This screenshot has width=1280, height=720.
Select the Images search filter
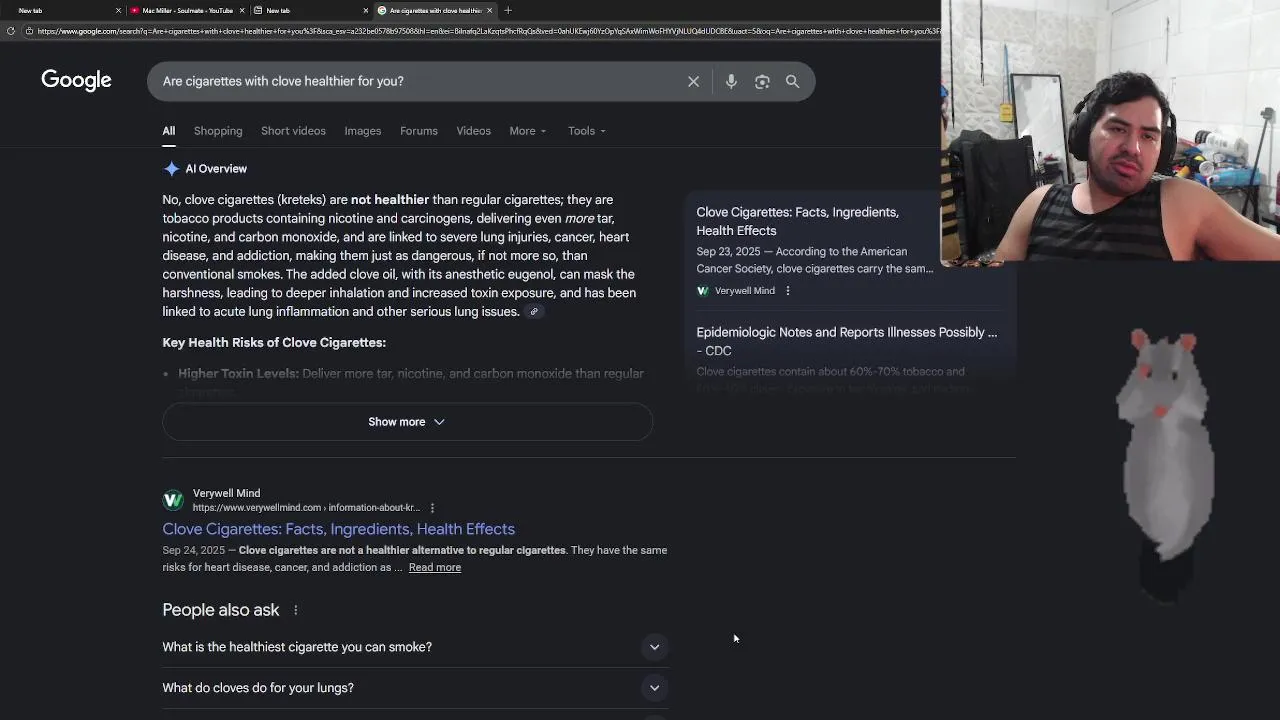coord(363,131)
